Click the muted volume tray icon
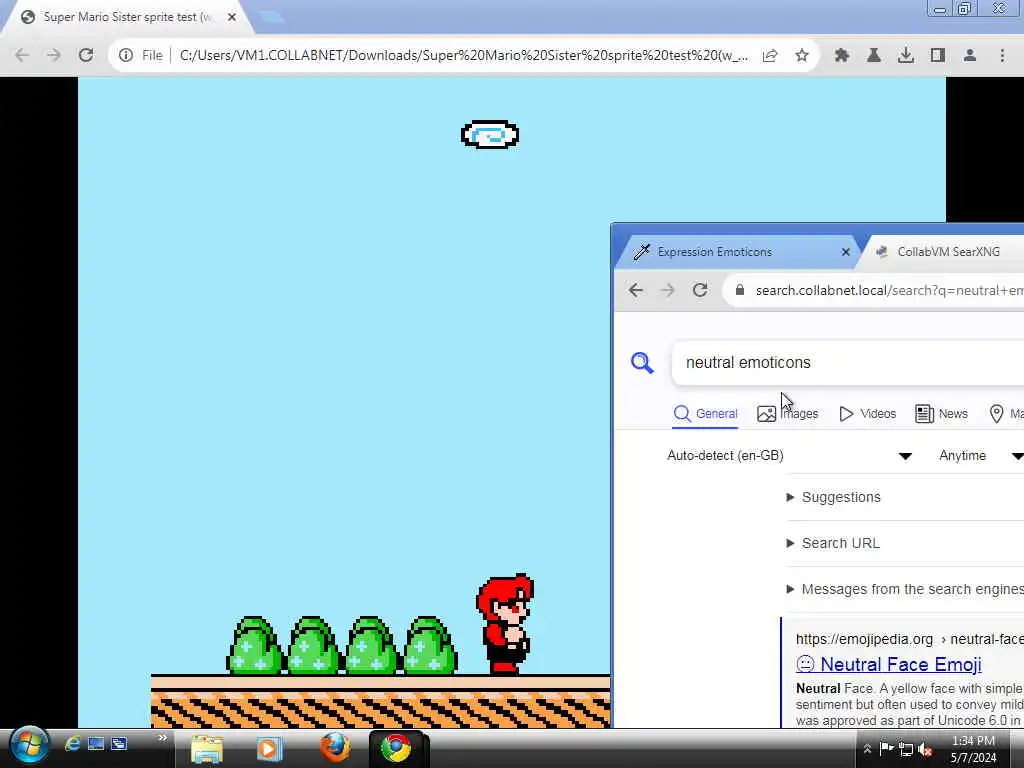The image size is (1024, 768). pos(925,749)
